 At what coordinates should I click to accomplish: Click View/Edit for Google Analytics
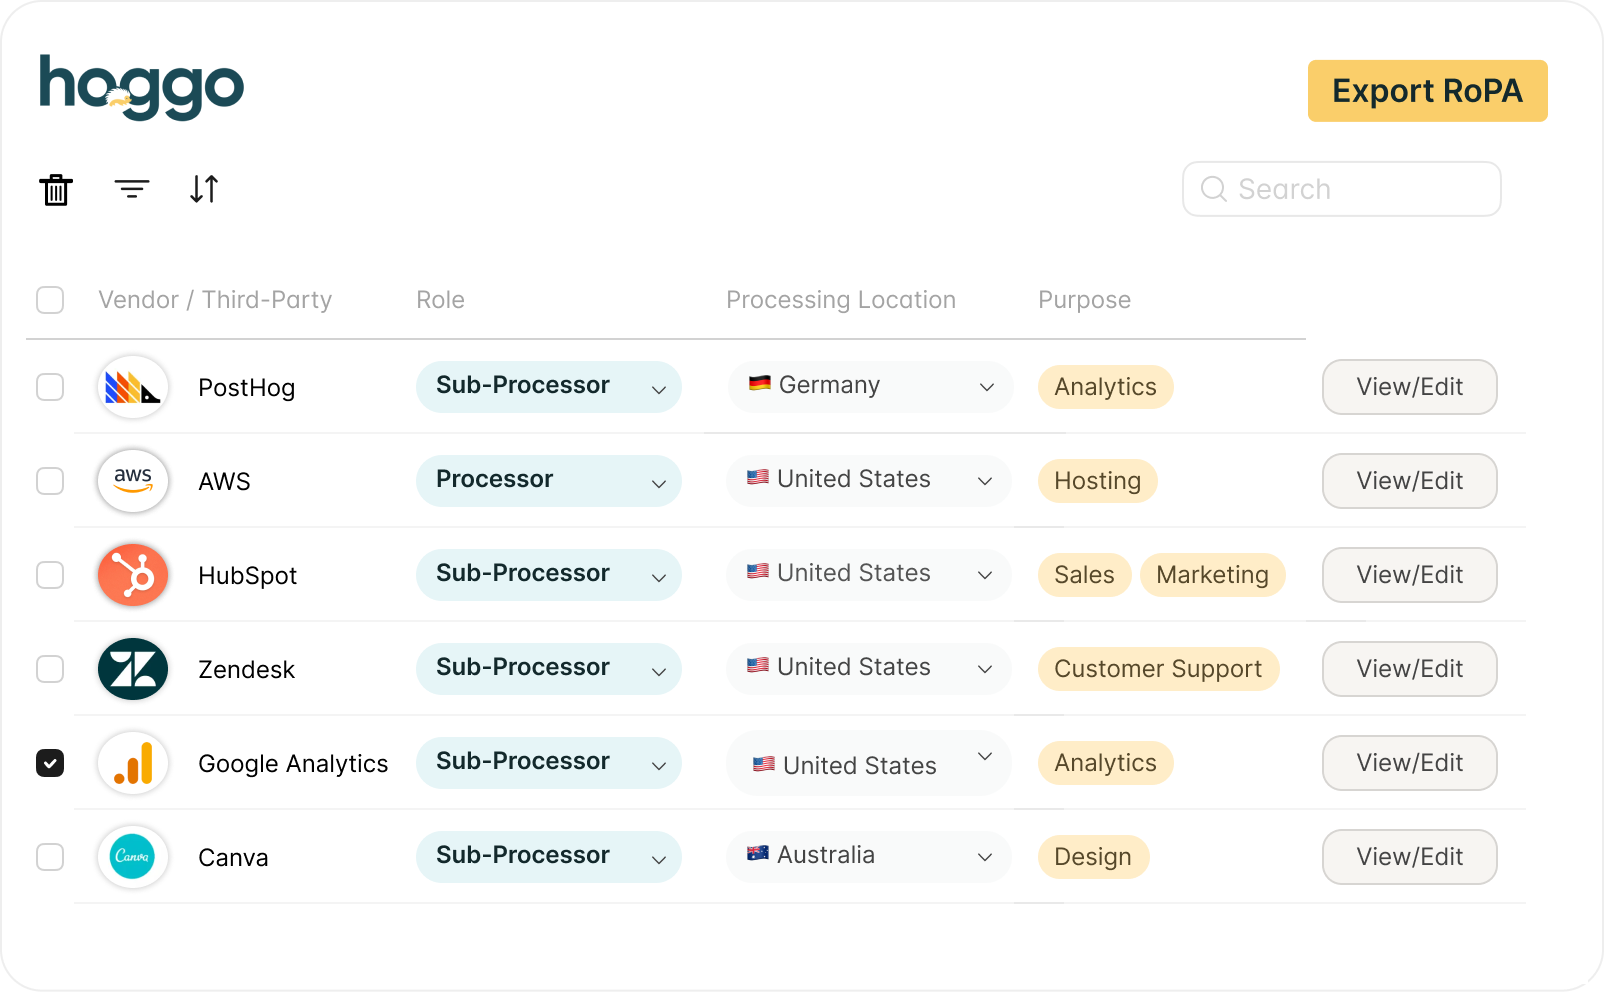1410,763
